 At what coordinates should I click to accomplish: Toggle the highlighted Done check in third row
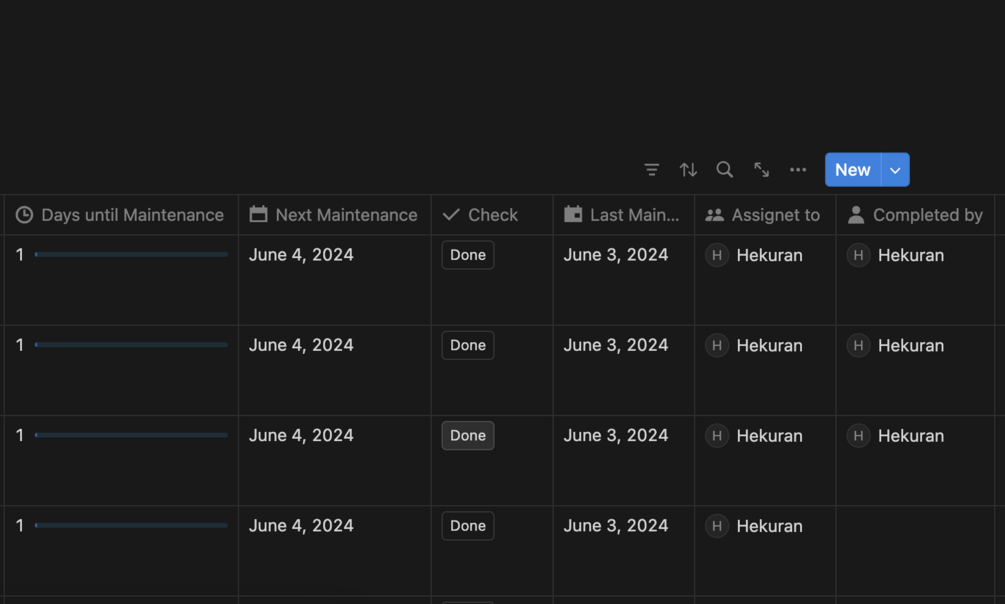coord(467,435)
